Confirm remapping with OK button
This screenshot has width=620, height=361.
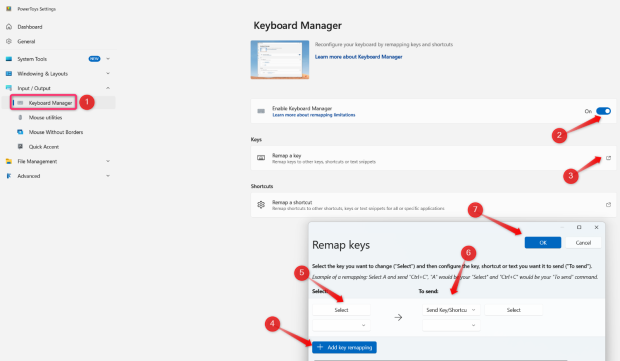coord(542,243)
